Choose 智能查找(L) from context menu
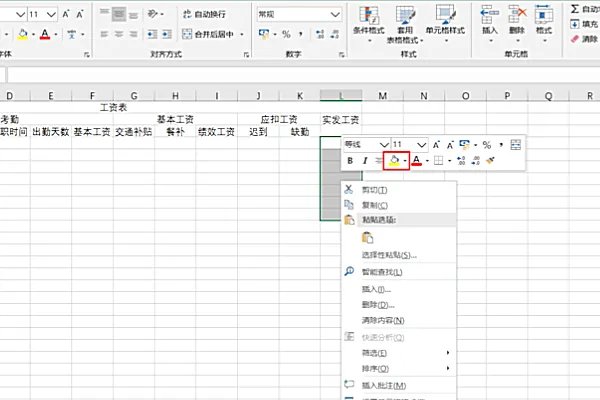Image resolution: width=600 pixels, height=400 pixels. pyautogui.click(x=399, y=272)
